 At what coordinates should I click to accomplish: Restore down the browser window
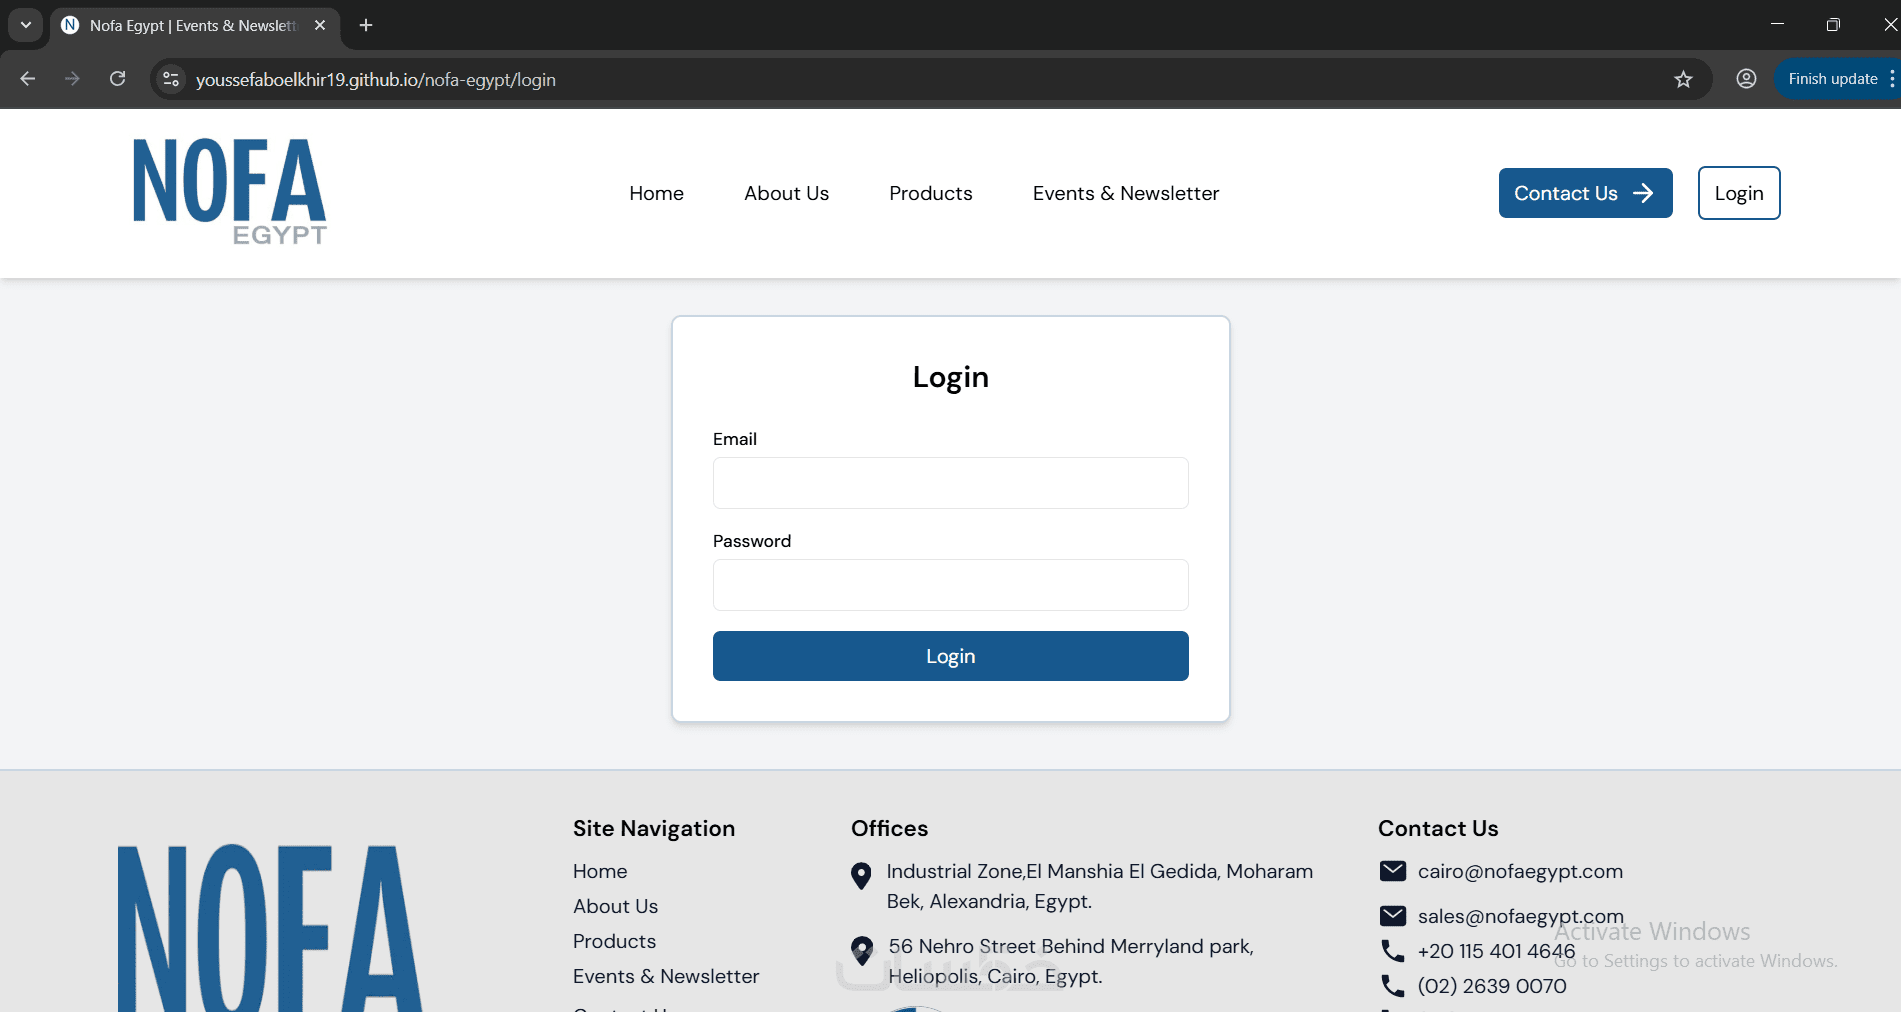[x=1833, y=24]
